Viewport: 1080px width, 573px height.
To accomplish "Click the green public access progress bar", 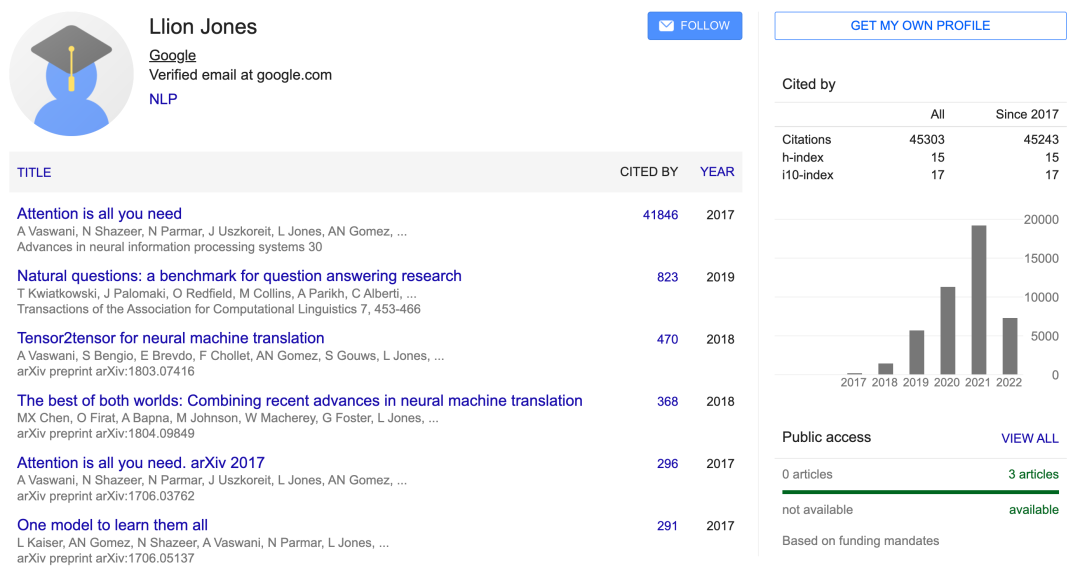I will (x=920, y=492).
